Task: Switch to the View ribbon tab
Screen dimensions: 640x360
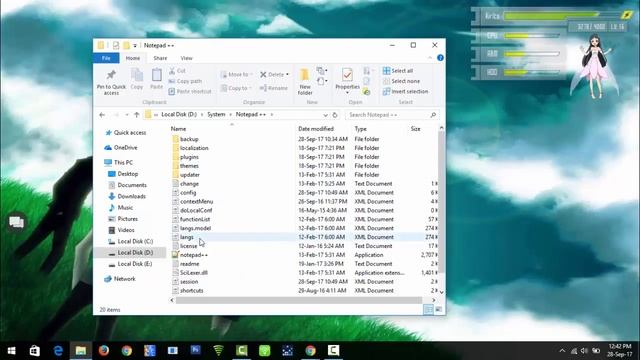Action: (187, 58)
